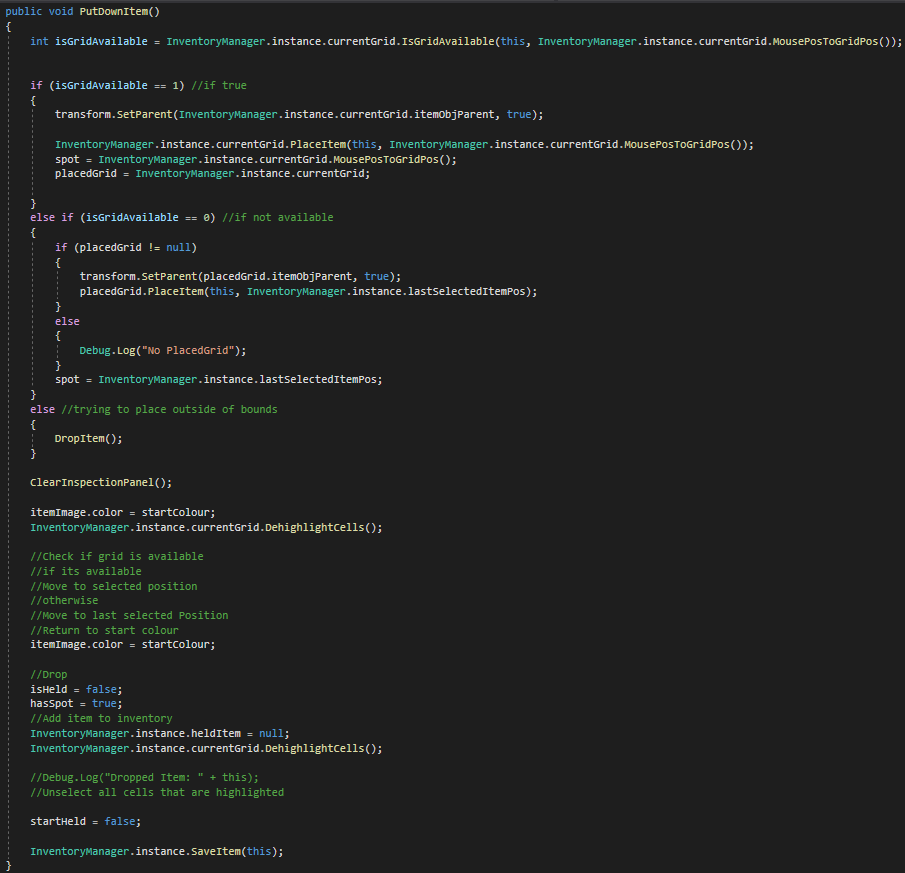Click 'spot' in the 'spot = ...MousePosToGridPos();' line
The image size is (905, 873).
(67, 159)
